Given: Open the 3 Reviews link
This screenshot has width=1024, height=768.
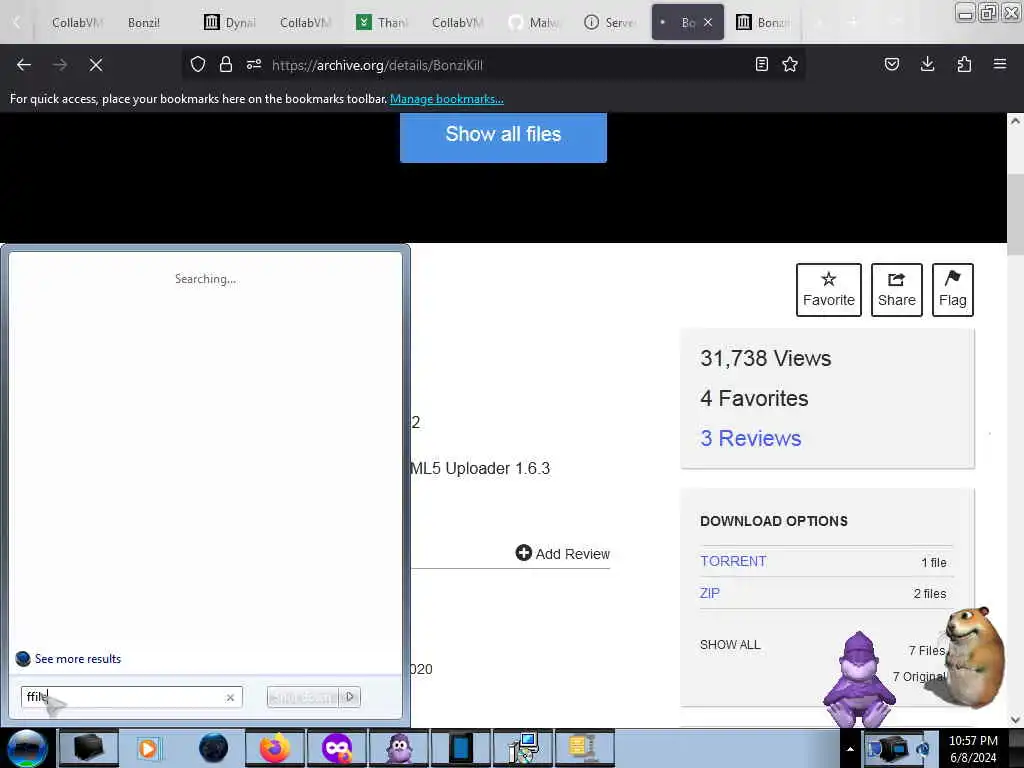Looking at the screenshot, I should [x=750, y=438].
